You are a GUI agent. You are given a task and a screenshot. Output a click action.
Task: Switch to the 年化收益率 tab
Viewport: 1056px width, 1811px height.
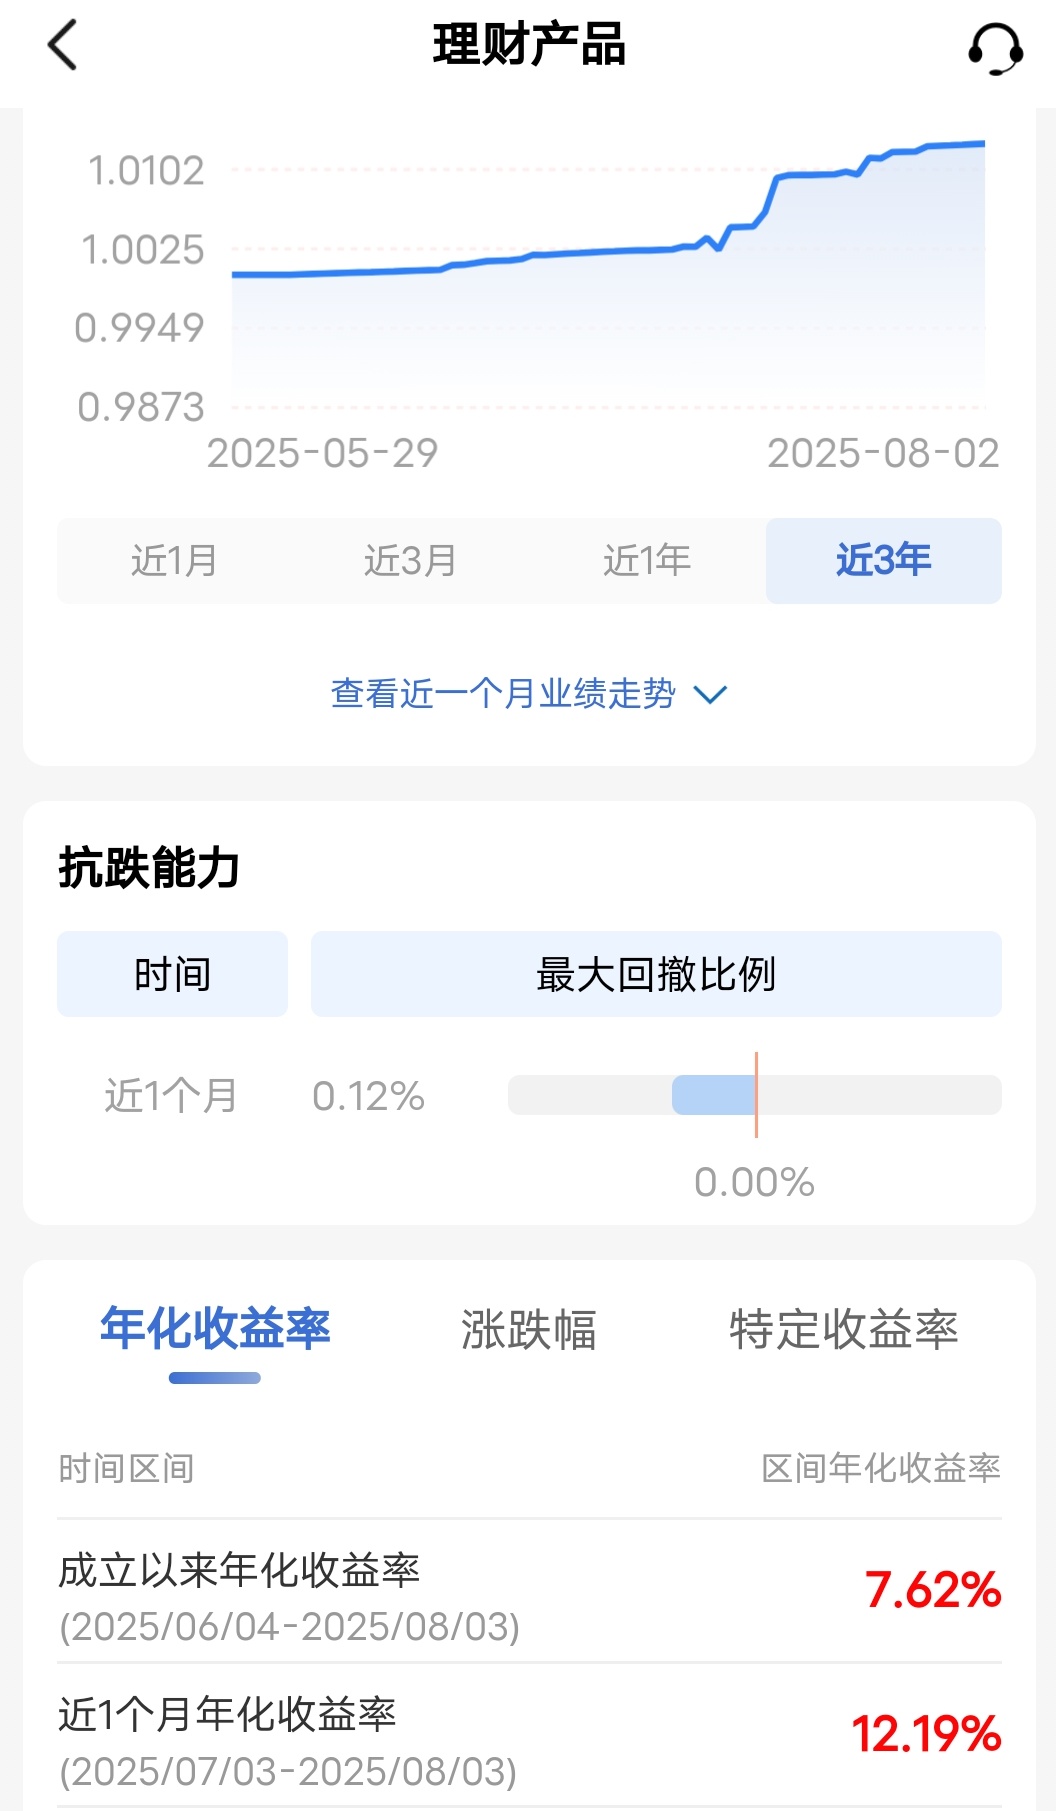click(215, 1330)
